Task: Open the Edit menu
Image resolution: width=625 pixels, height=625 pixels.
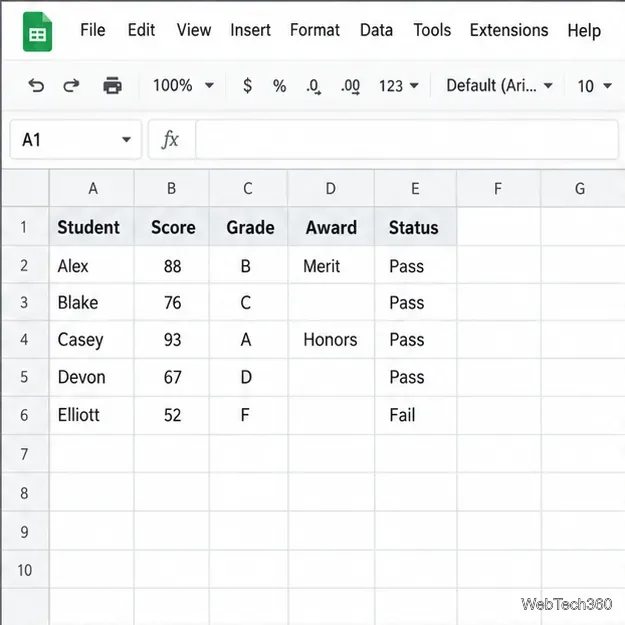Action: pos(141,30)
